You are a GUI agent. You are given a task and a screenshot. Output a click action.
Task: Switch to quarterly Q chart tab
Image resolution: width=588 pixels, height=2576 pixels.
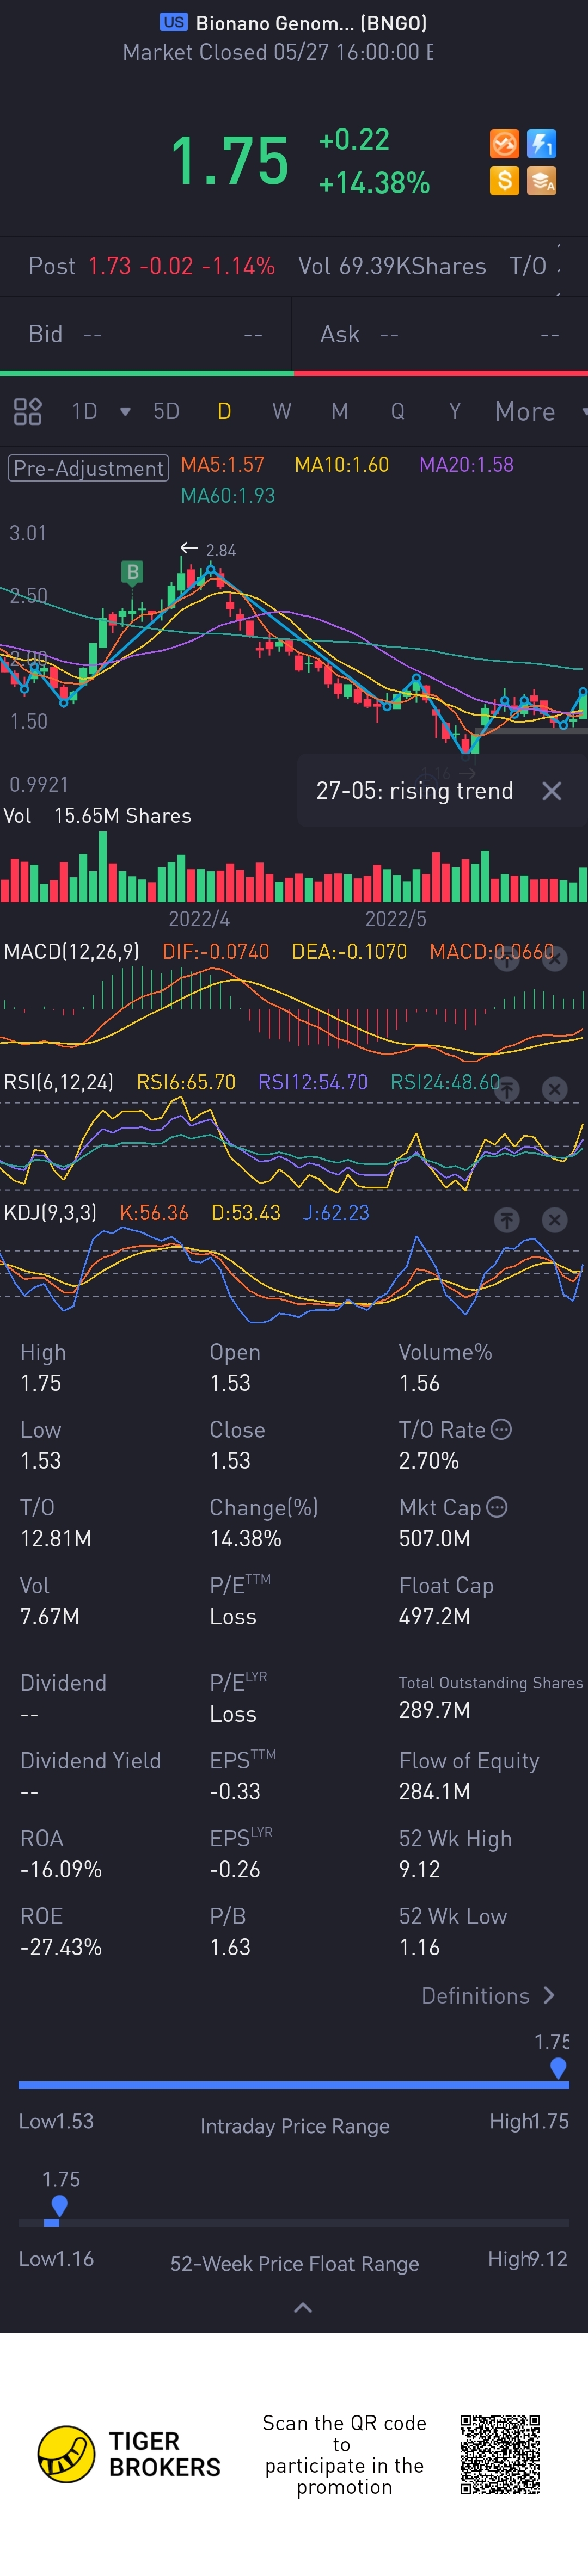[398, 411]
